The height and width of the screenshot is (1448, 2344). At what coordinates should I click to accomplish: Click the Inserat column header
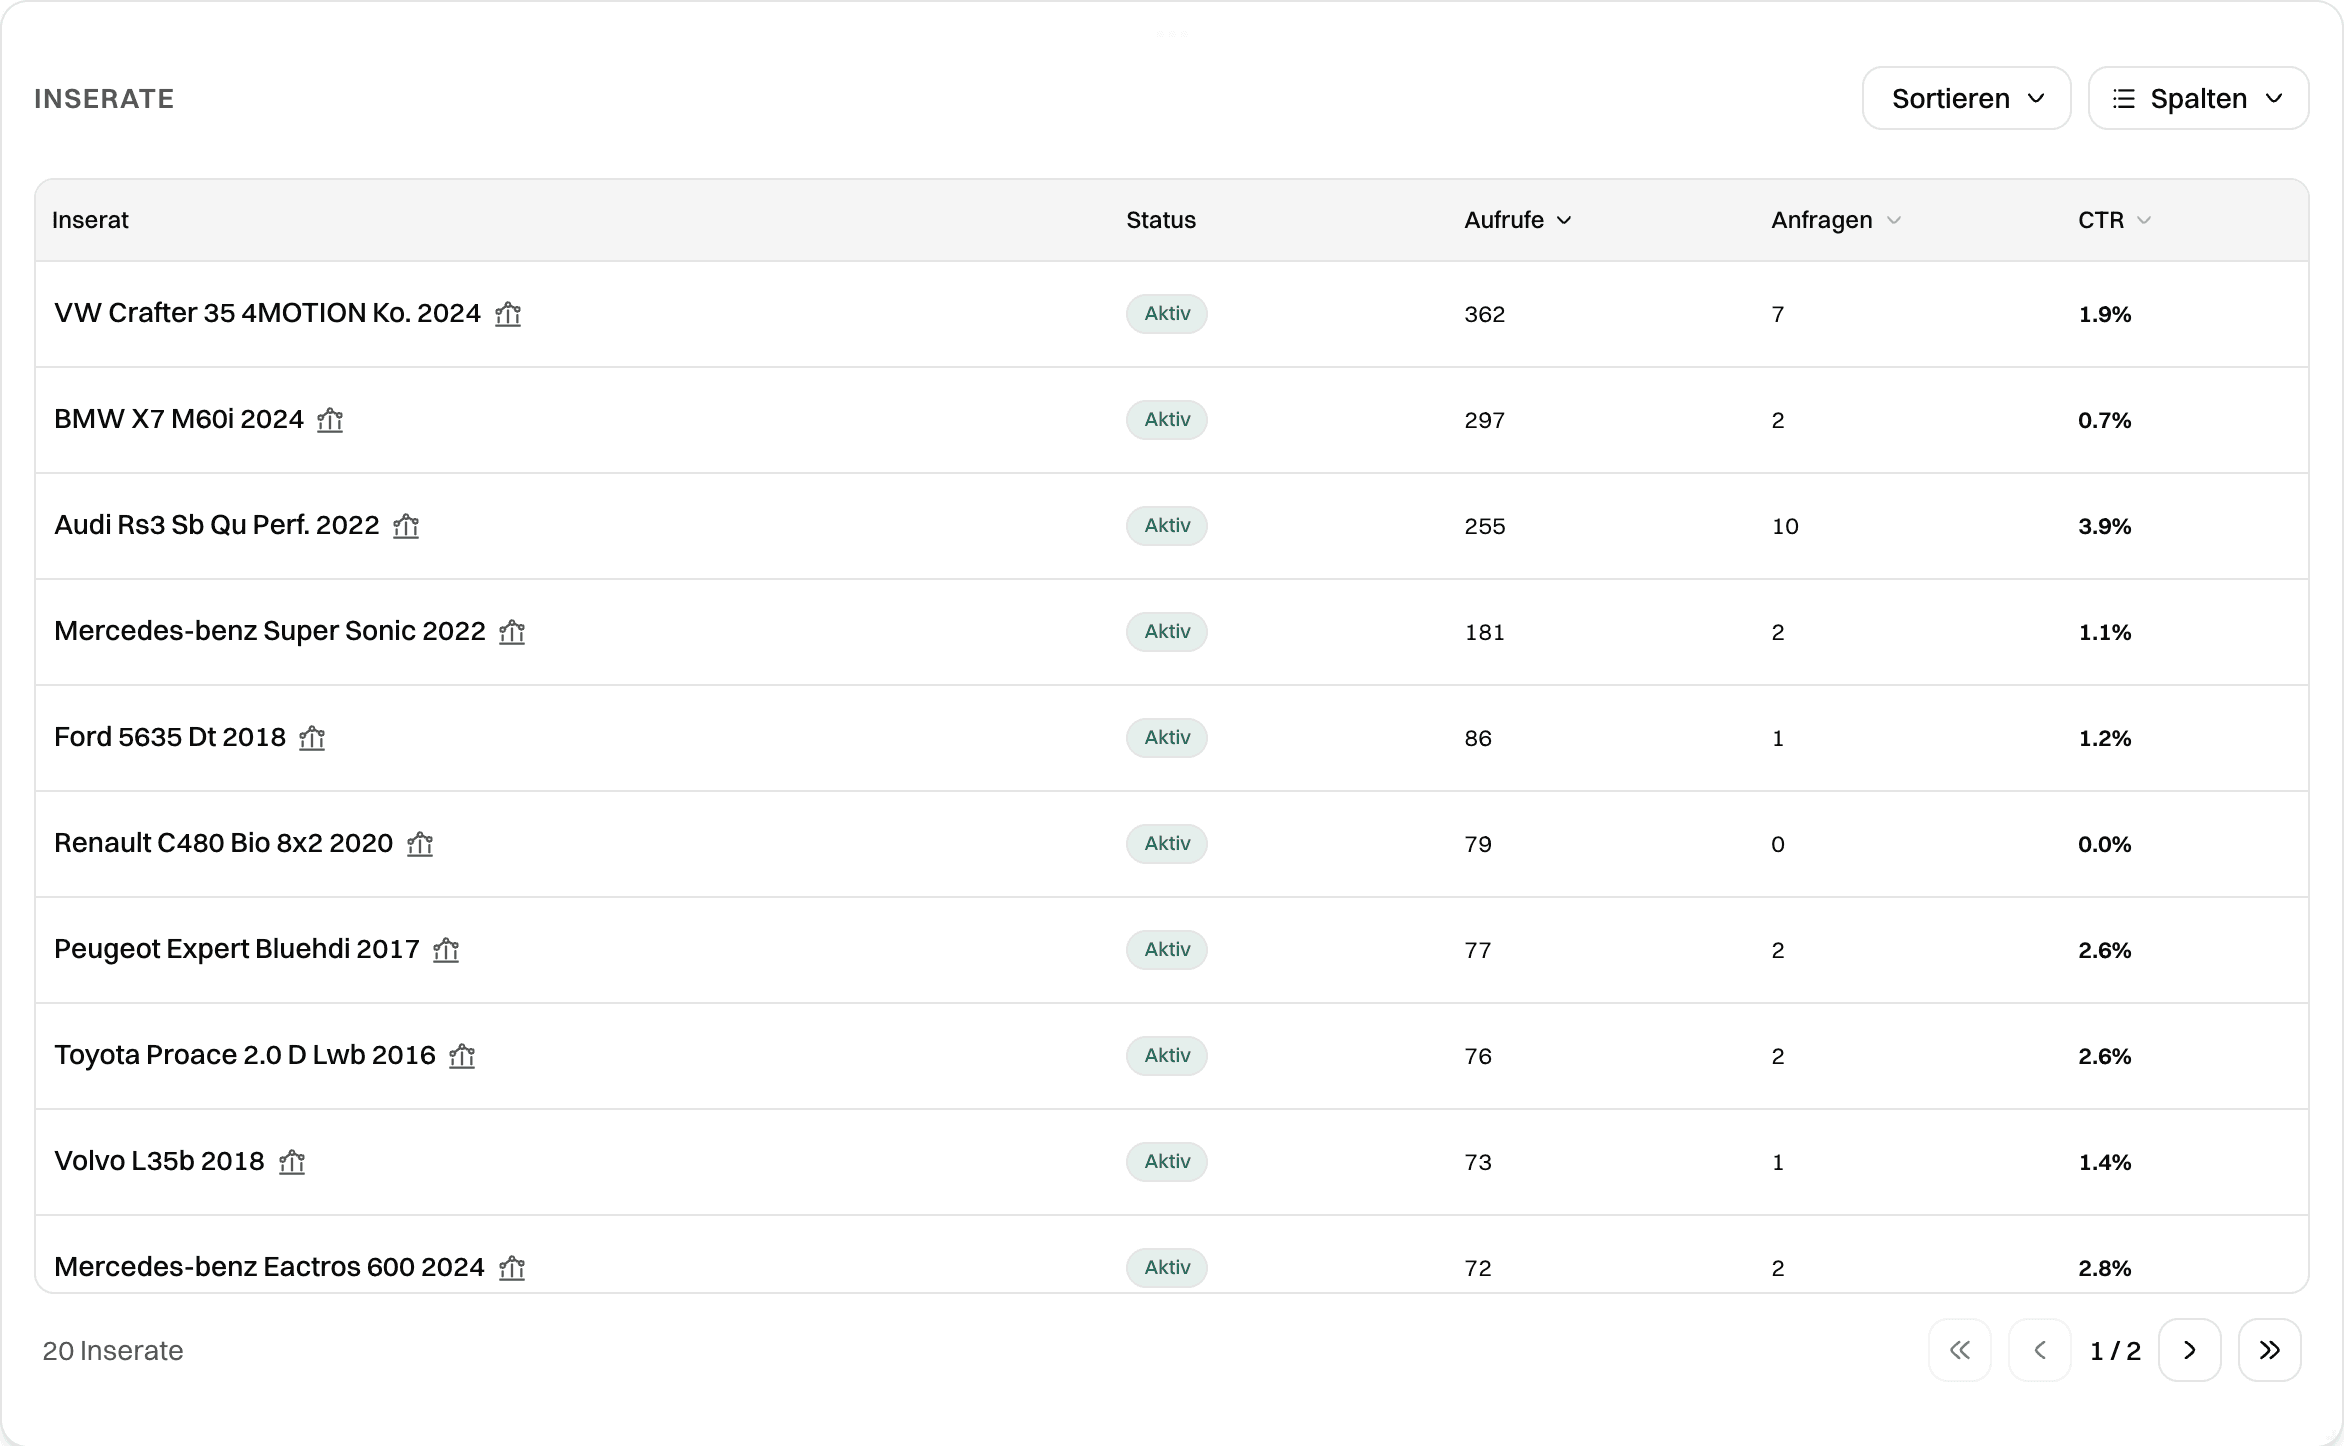90,220
